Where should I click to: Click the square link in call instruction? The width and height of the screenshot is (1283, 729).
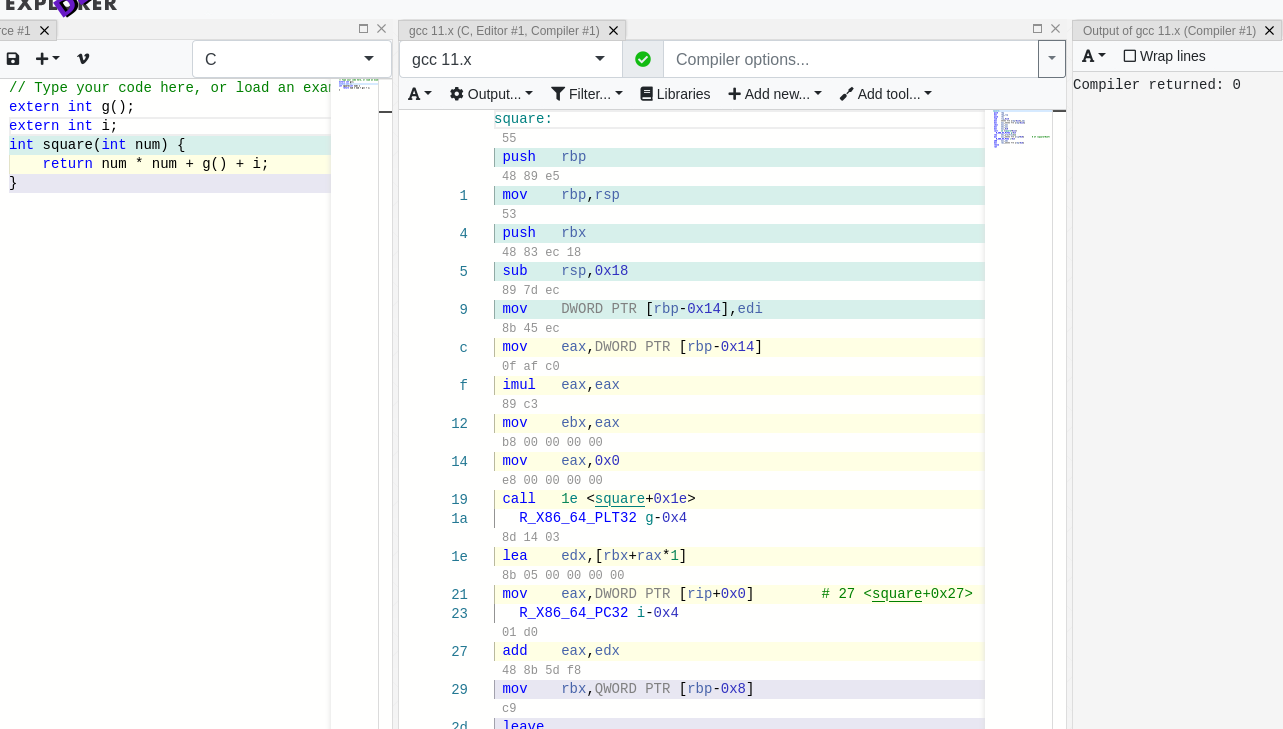tap(620, 499)
